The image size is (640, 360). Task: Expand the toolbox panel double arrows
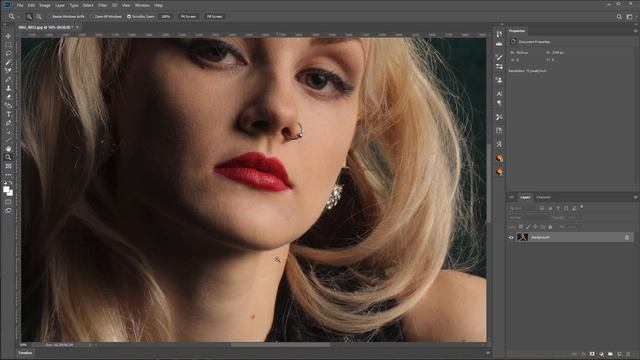click(5, 24)
